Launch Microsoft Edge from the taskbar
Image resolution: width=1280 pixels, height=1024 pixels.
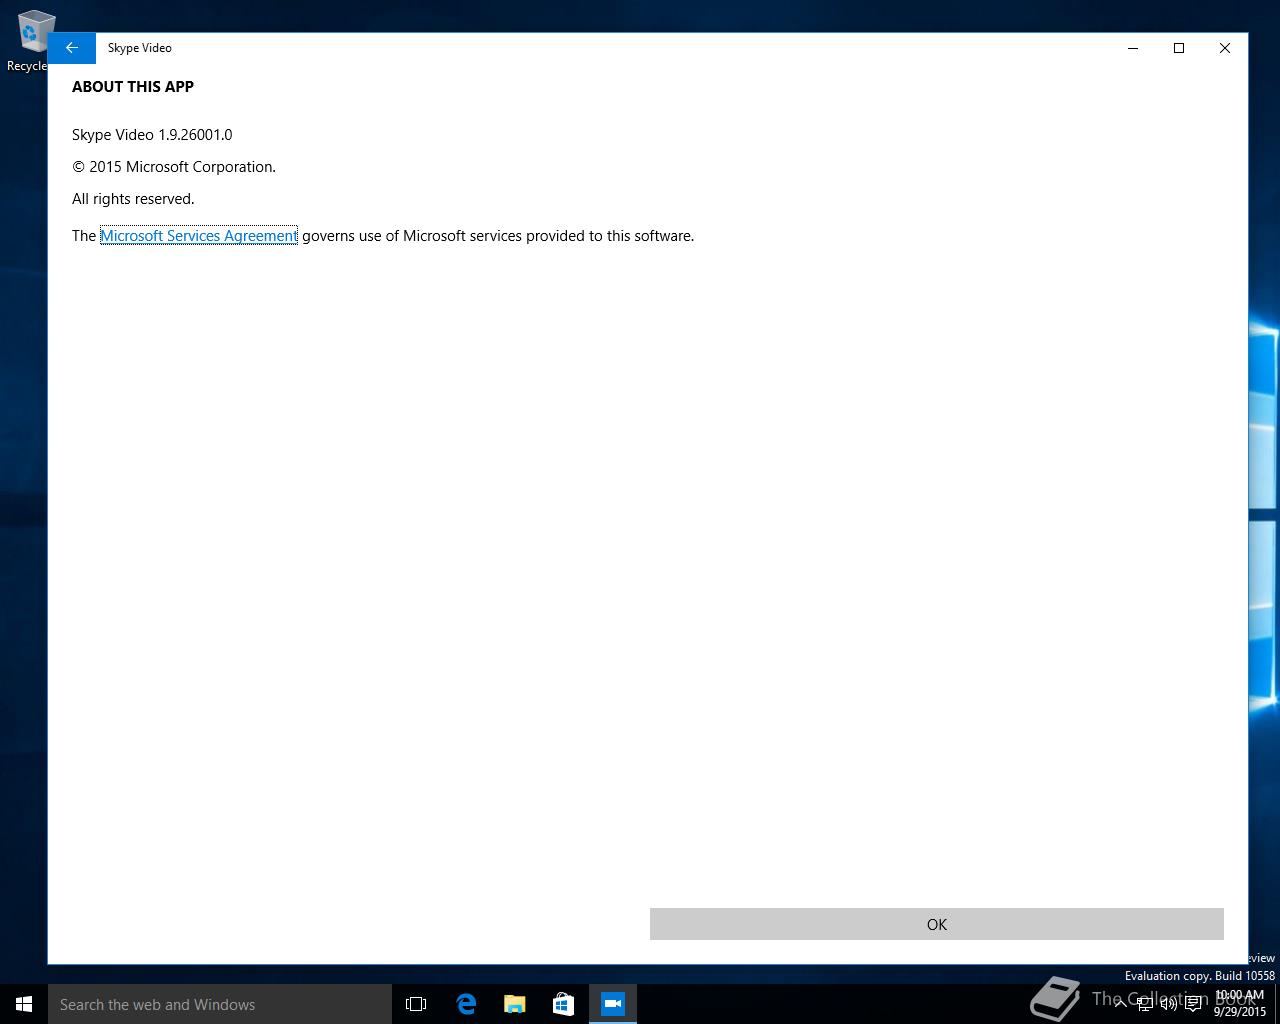coord(466,1004)
